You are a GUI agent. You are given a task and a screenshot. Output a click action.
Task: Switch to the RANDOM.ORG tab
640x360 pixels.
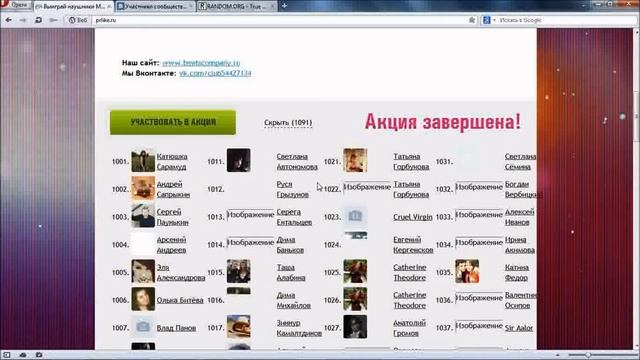(237, 7)
